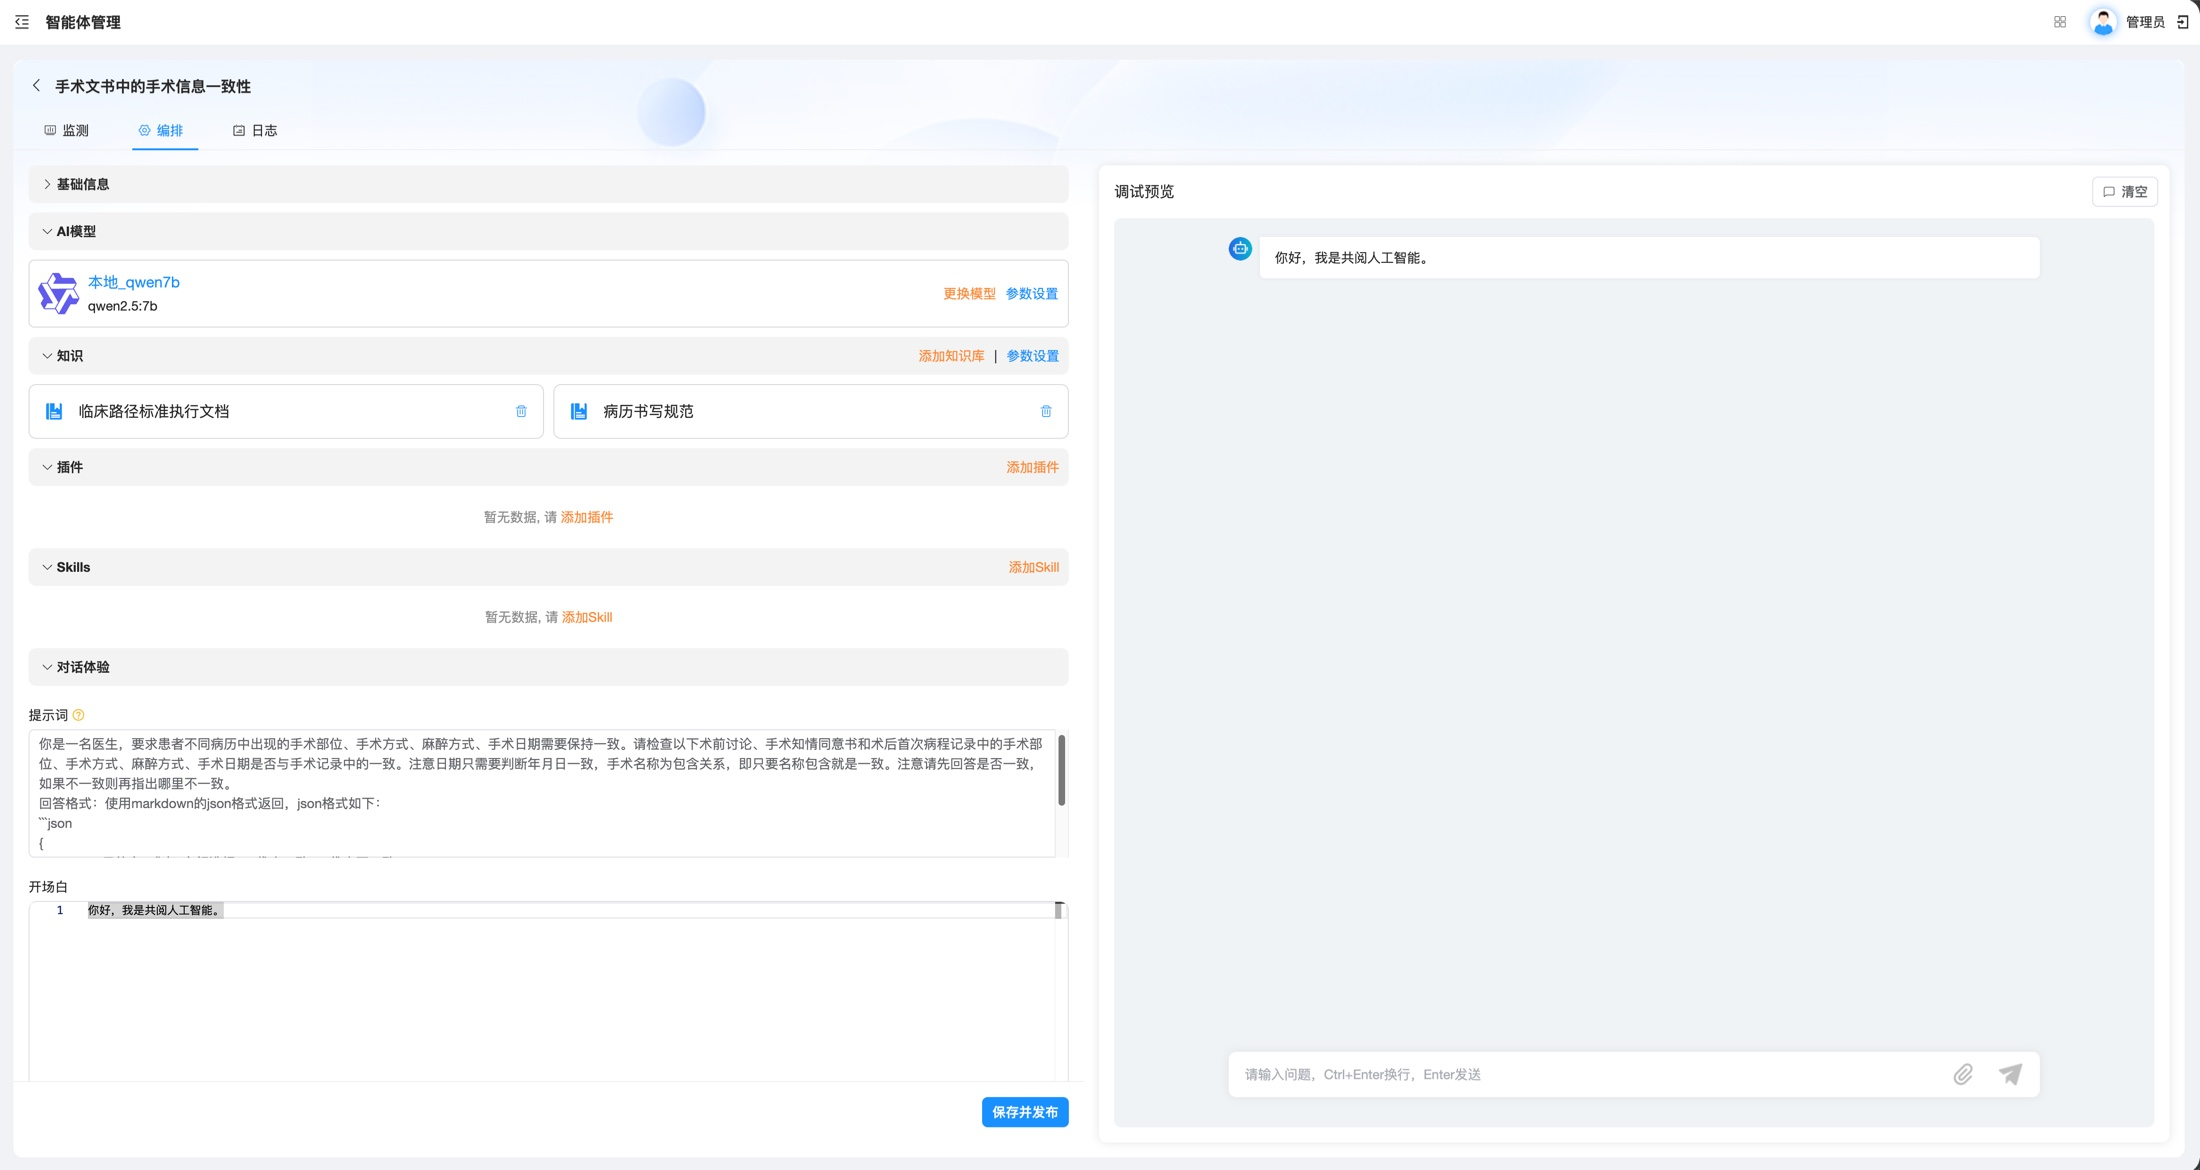Open the app grid icon
Image resolution: width=2200 pixels, height=1170 pixels.
(2060, 22)
